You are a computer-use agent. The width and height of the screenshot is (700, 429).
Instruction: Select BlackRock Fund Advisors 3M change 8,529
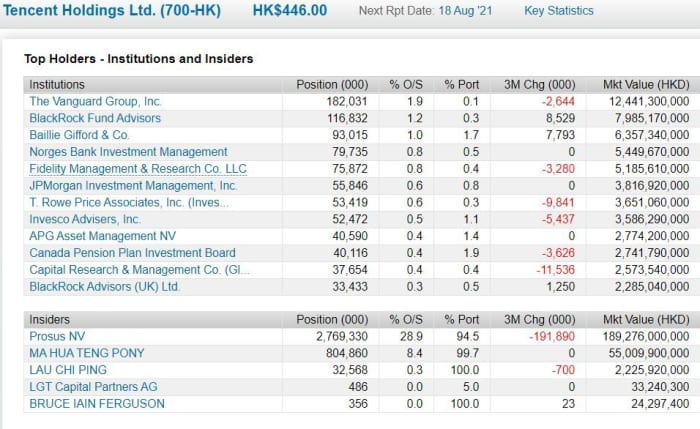(560, 118)
